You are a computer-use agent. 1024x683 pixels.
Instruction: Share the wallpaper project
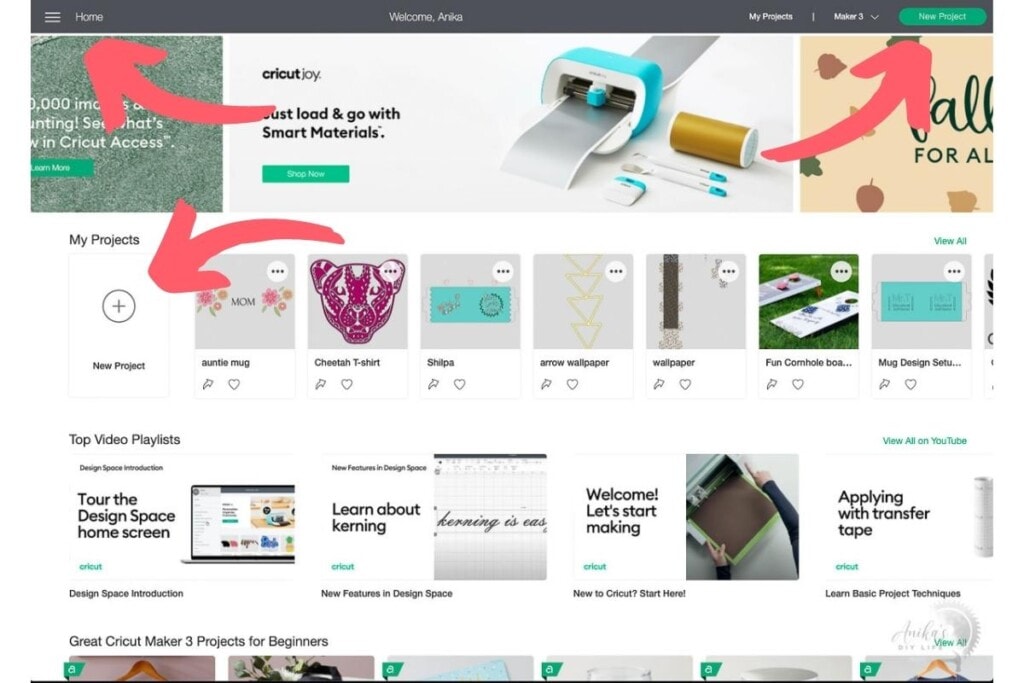(x=659, y=385)
